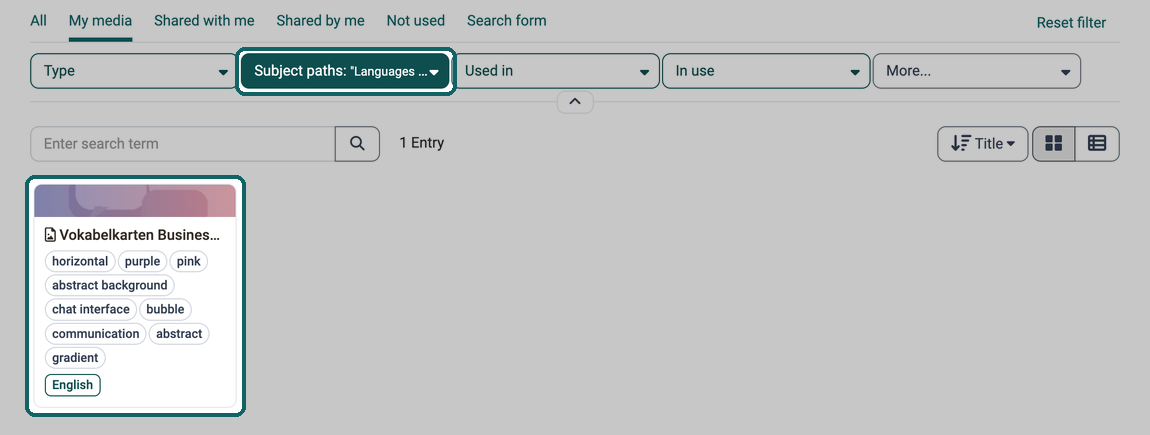This screenshot has width=1150, height=435.
Task: Click the chat interface tag
Action: click(91, 310)
